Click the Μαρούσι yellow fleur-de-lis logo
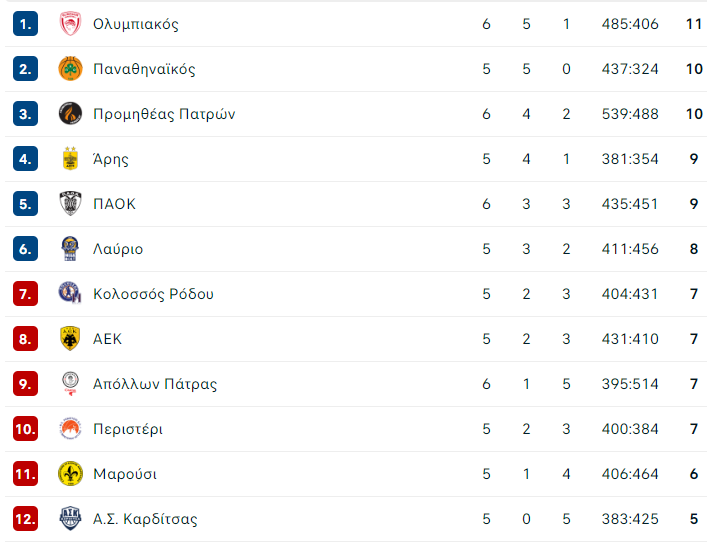Viewport: 707px width, 543px height. (x=70, y=474)
